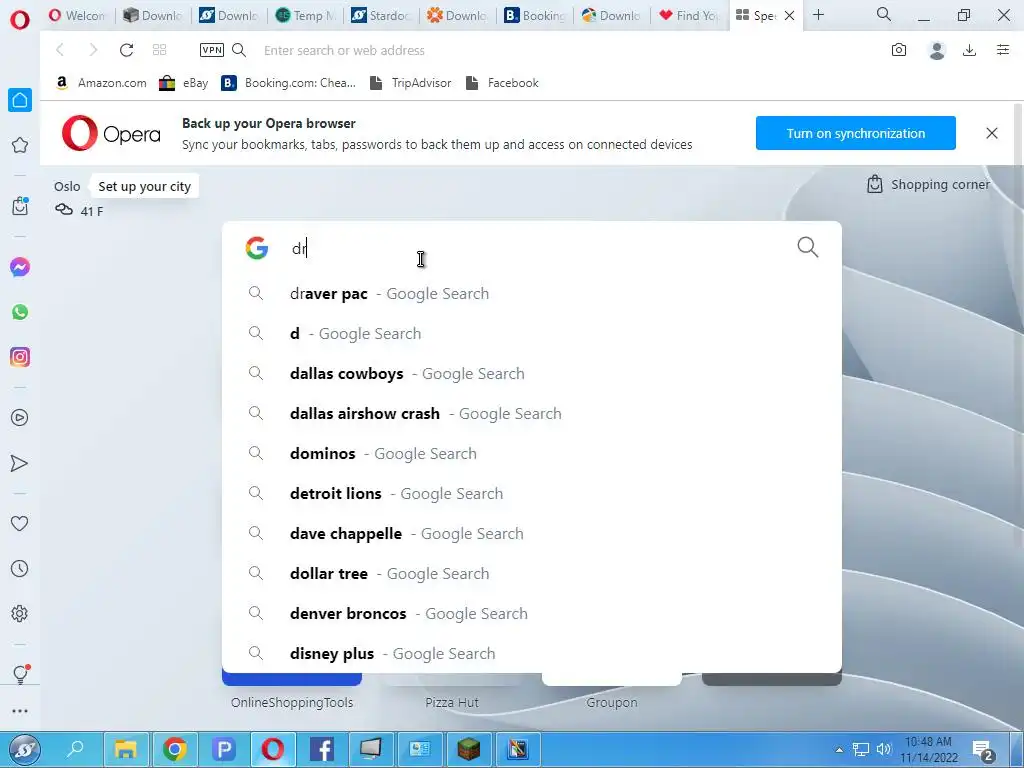Open the Speed Dial start page button
The width and height of the screenshot is (1024, 768).
pyautogui.click(x=159, y=50)
